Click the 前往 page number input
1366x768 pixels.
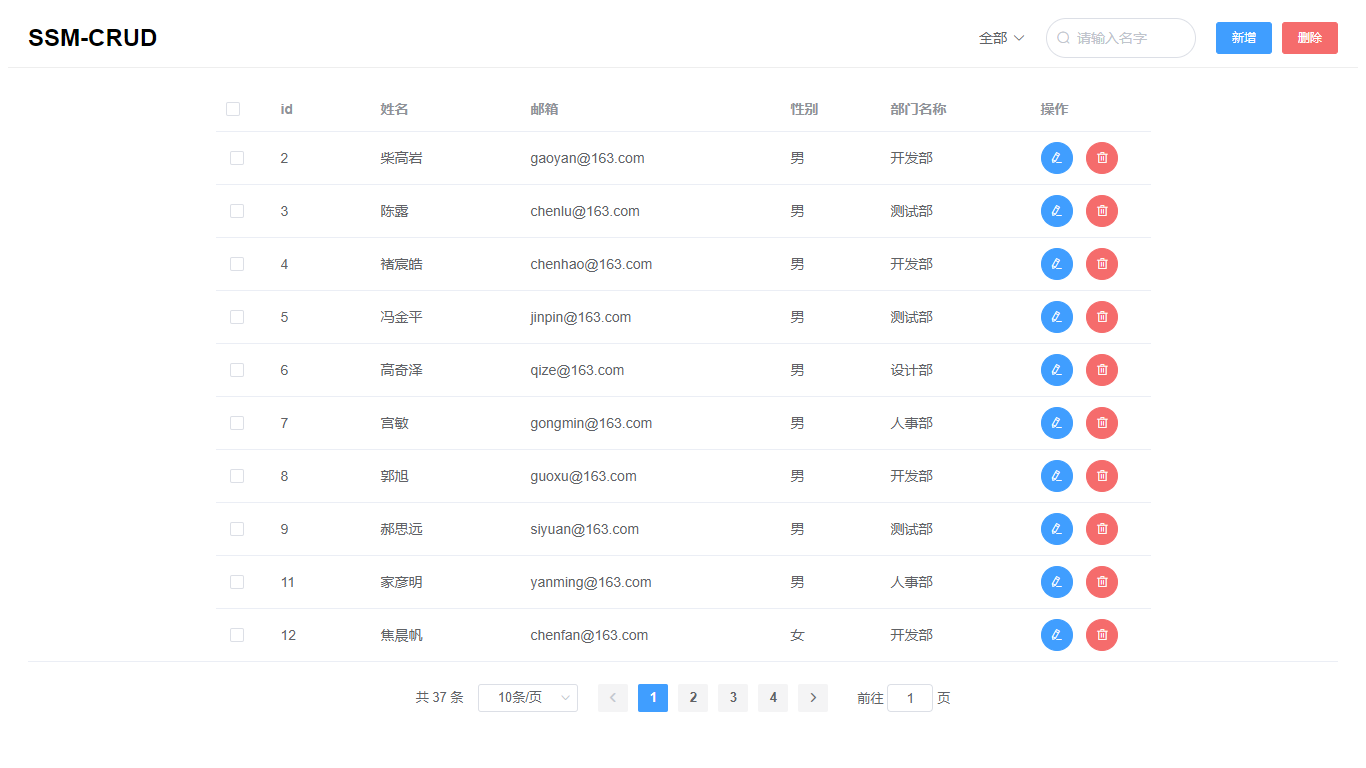coord(910,698)
